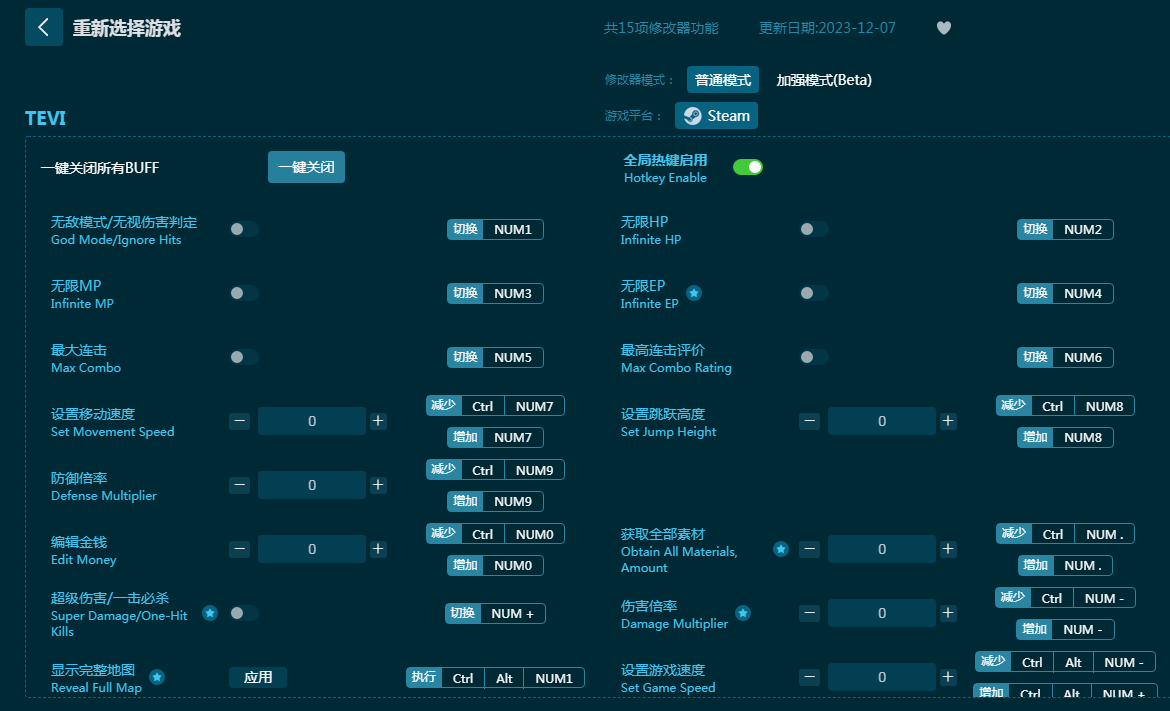
Task: Enable God Mode/Ignore Hits toggle
Action: click(243, 229)
